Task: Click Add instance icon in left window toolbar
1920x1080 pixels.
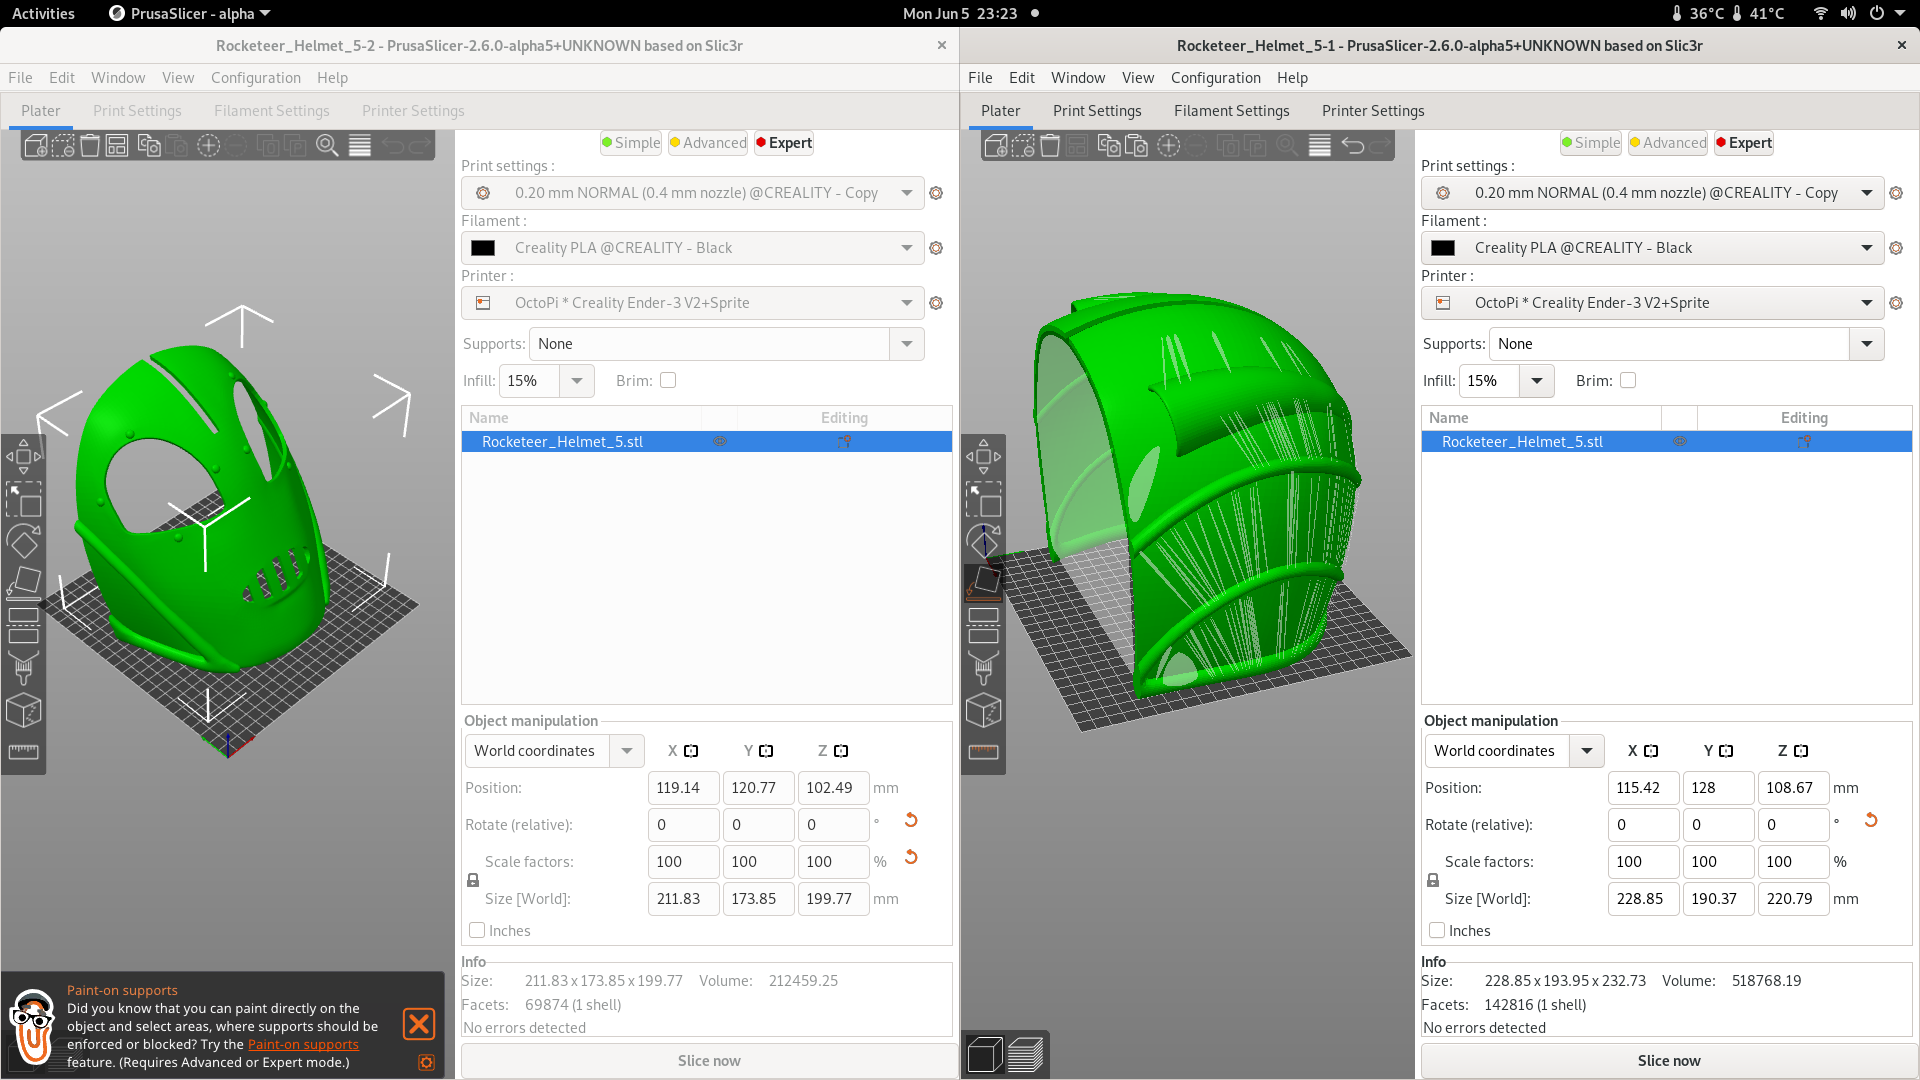Action: pos(208,146)
